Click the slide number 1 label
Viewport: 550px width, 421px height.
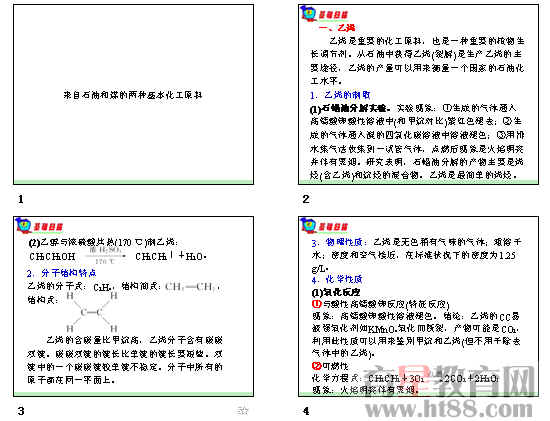tap(21, 199)
